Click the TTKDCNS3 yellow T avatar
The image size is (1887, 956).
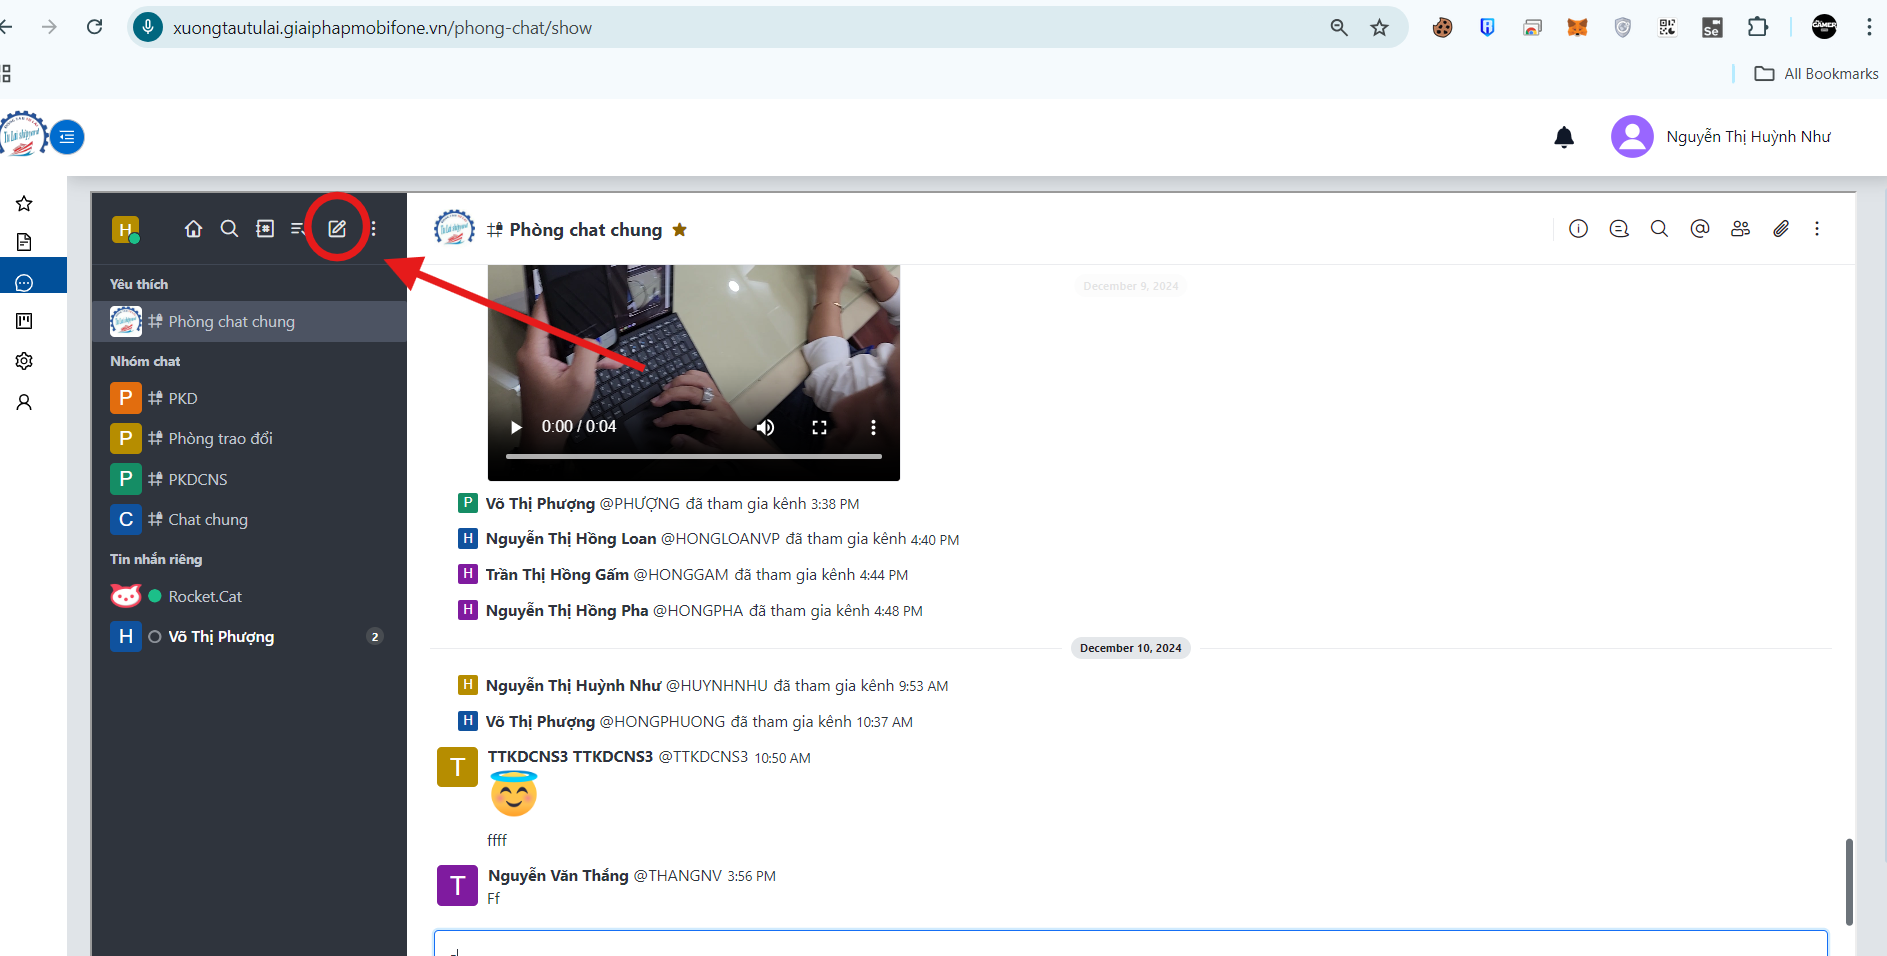click(458, 767)
